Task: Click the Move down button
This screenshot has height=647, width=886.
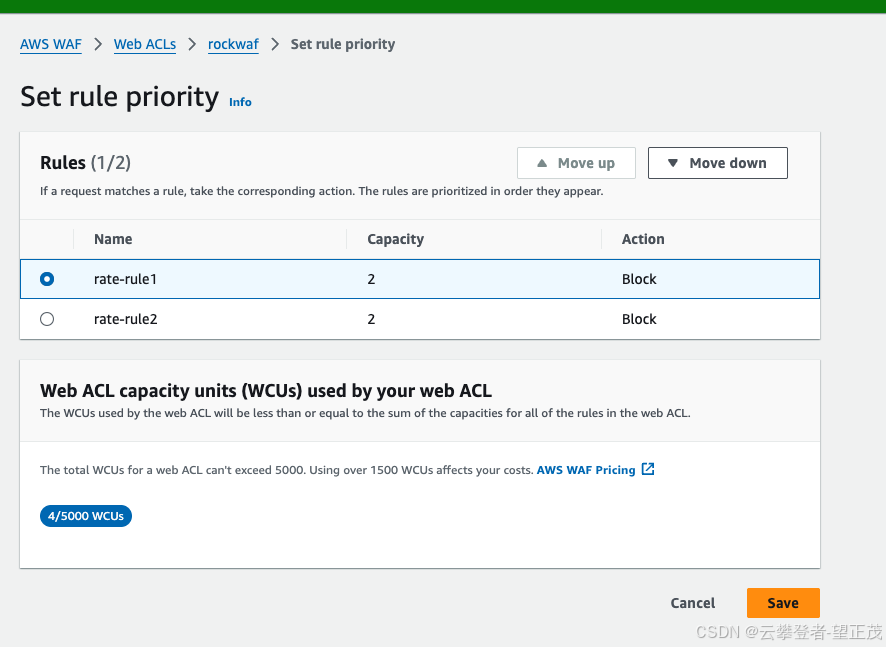Action: 718,163
